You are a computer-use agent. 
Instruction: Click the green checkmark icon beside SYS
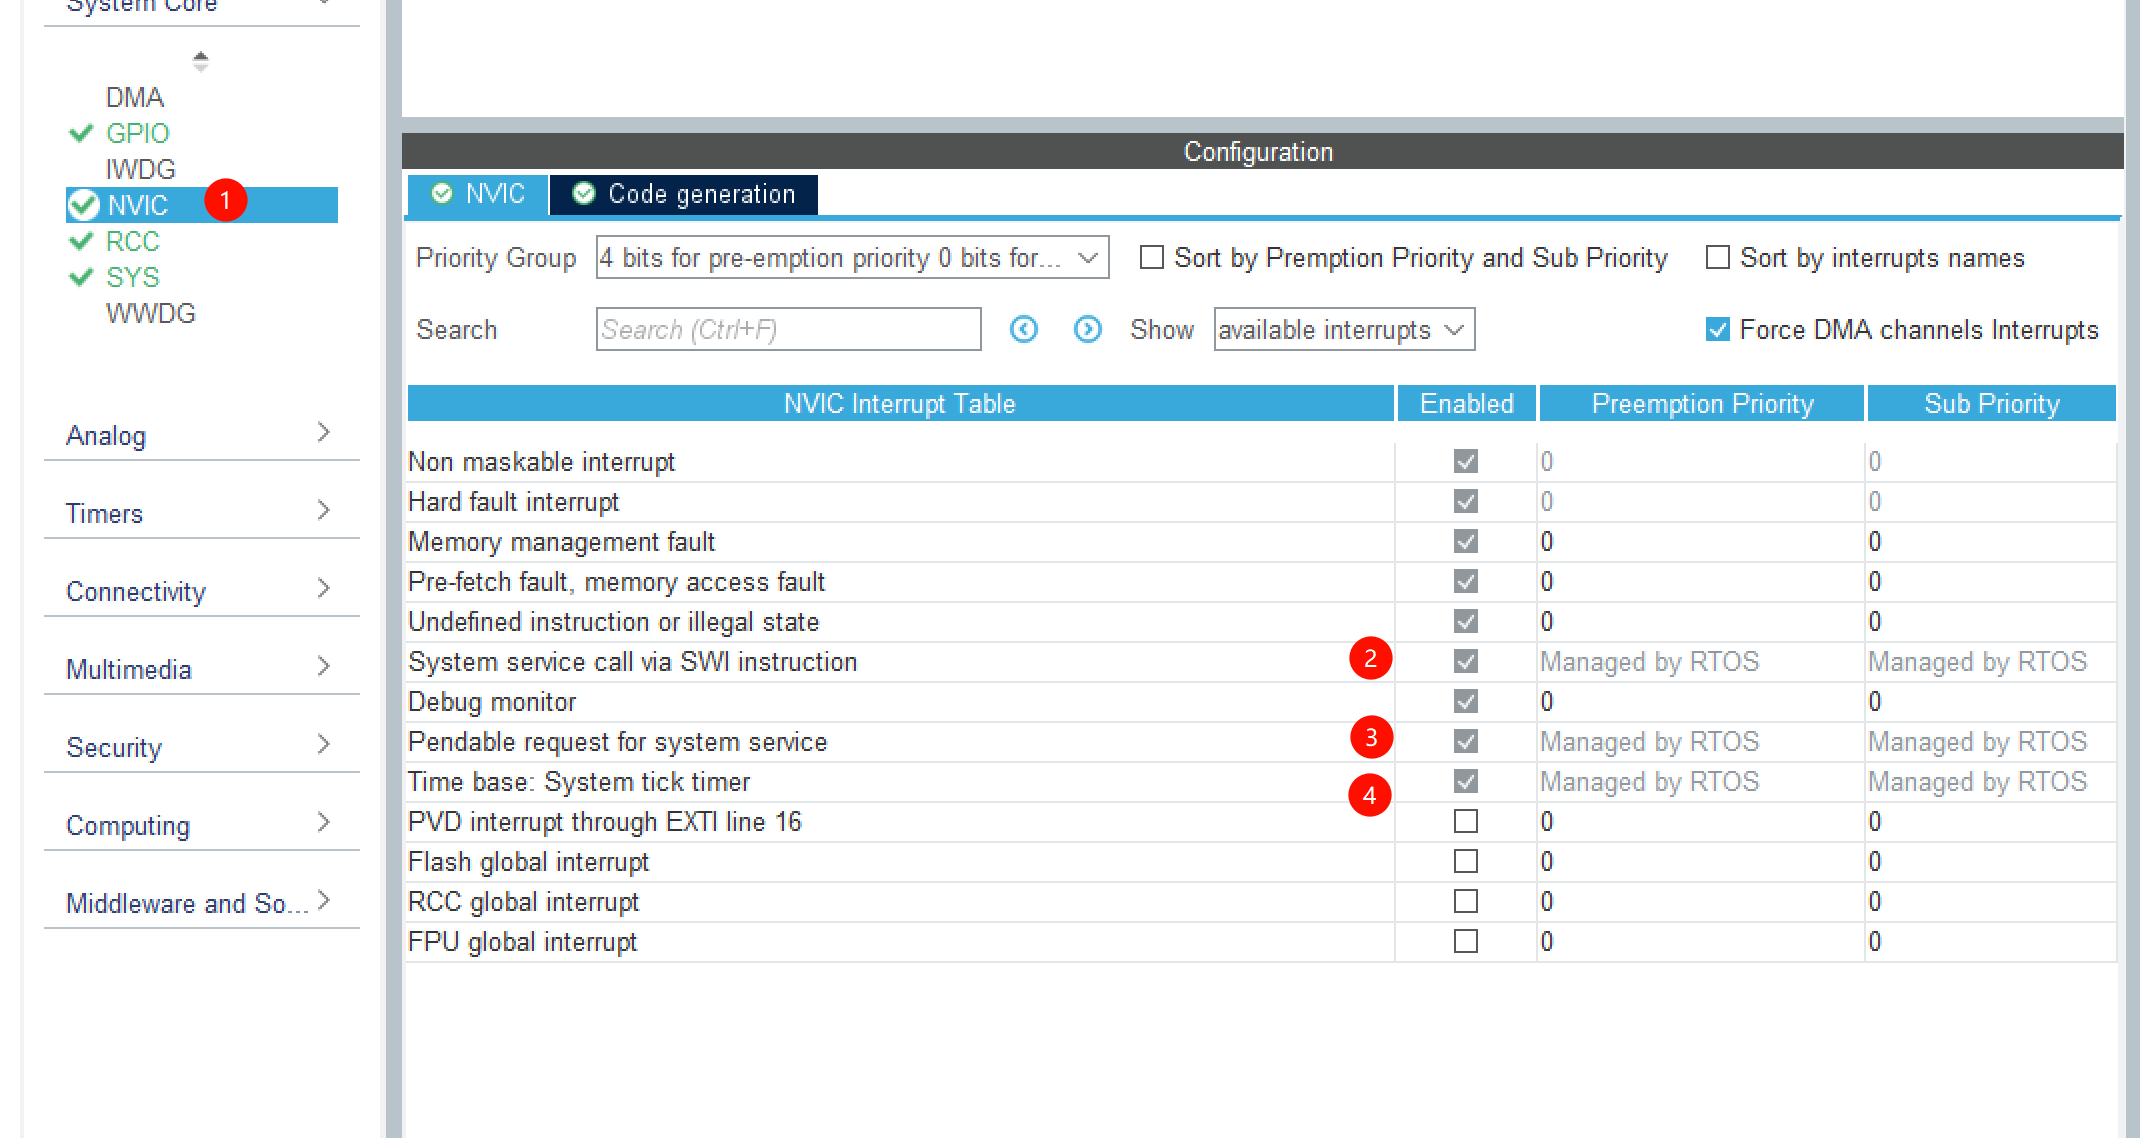click(x=81, y=277)
